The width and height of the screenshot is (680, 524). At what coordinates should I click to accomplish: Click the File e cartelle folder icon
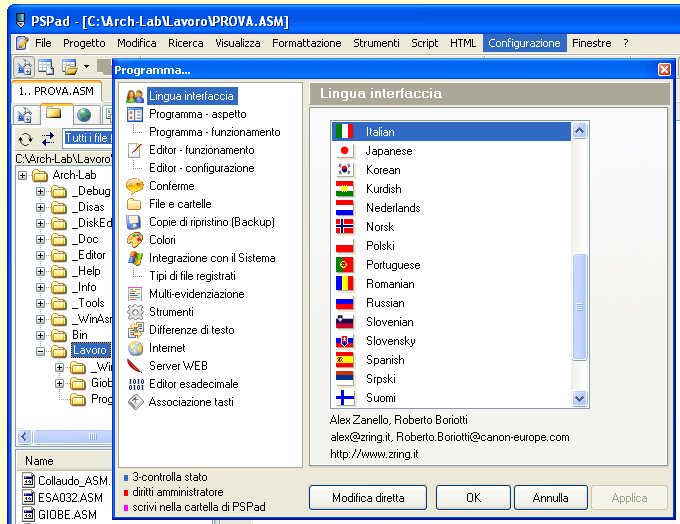point(134,204)
